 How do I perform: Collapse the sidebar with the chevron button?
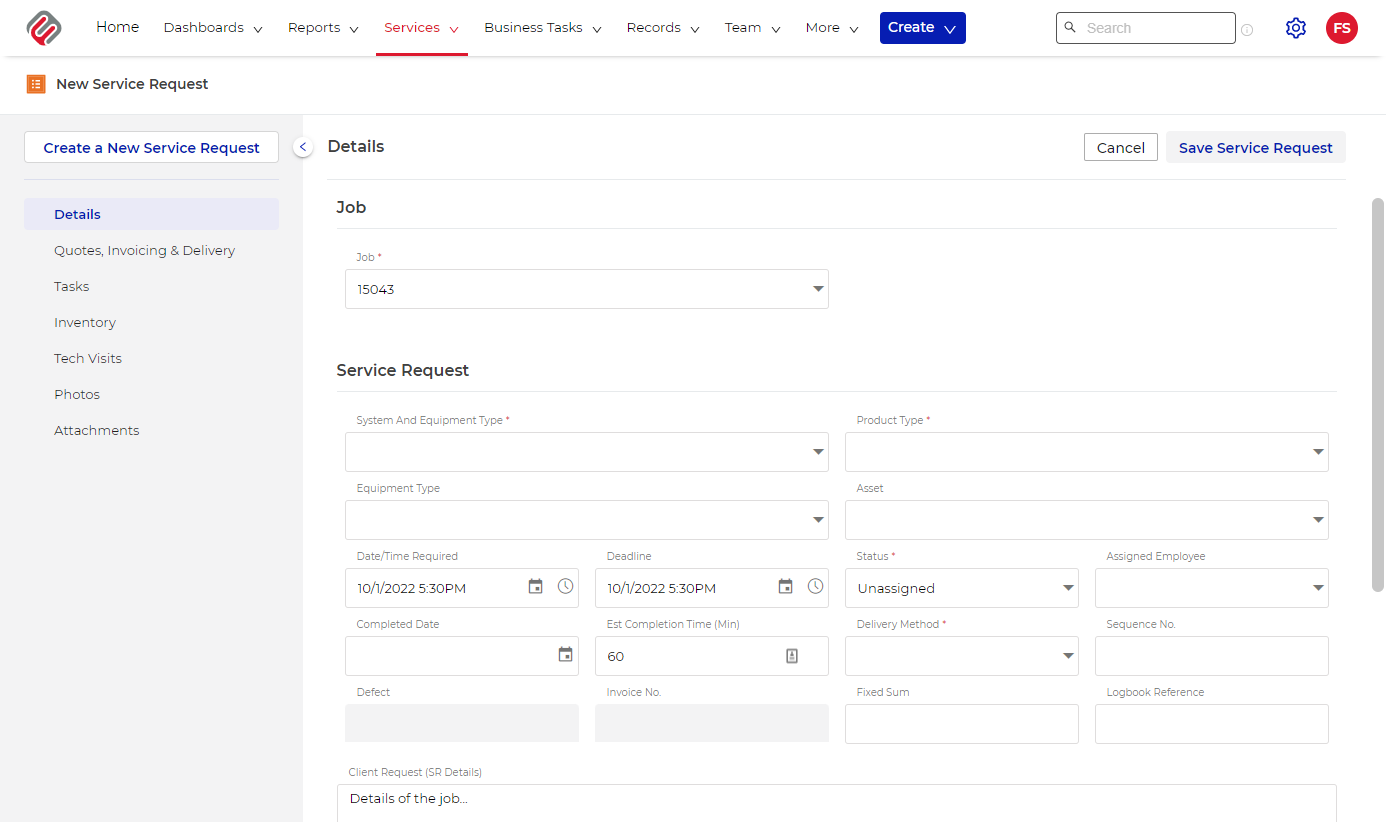point(303,147)
